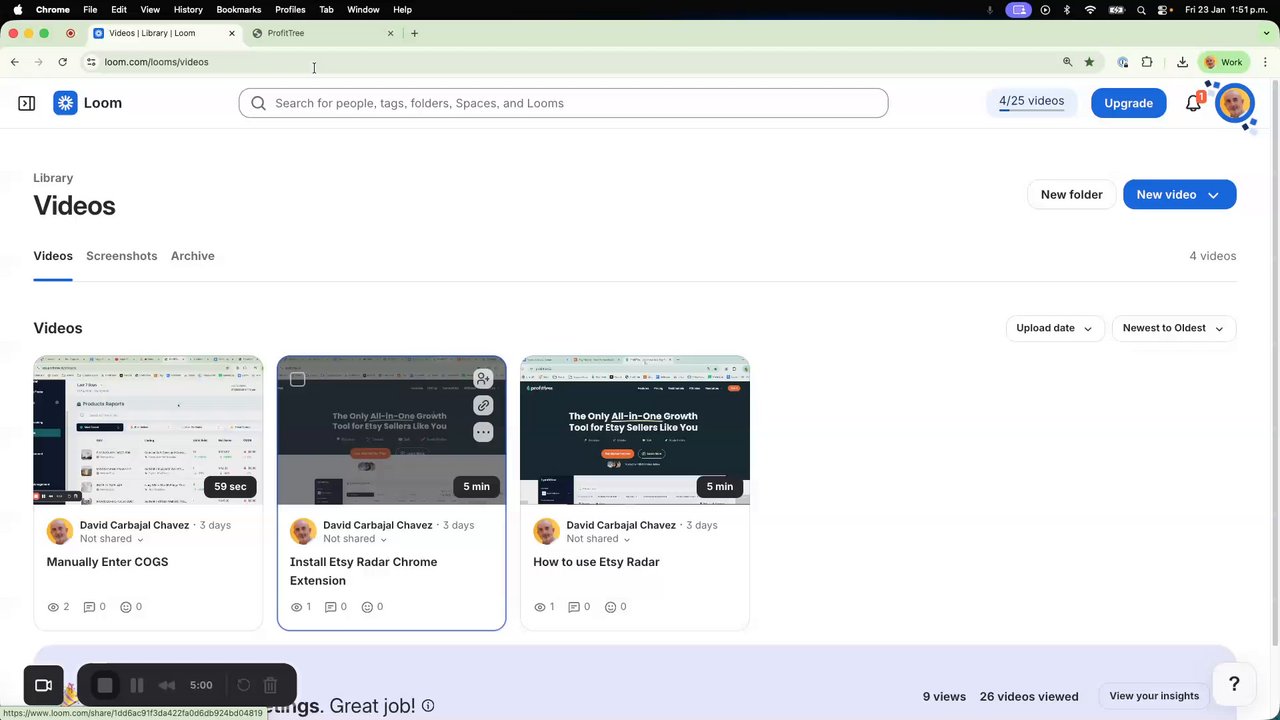Click the site info icon in address bar
Viewport: 1280px width, 720px height.
91,62
